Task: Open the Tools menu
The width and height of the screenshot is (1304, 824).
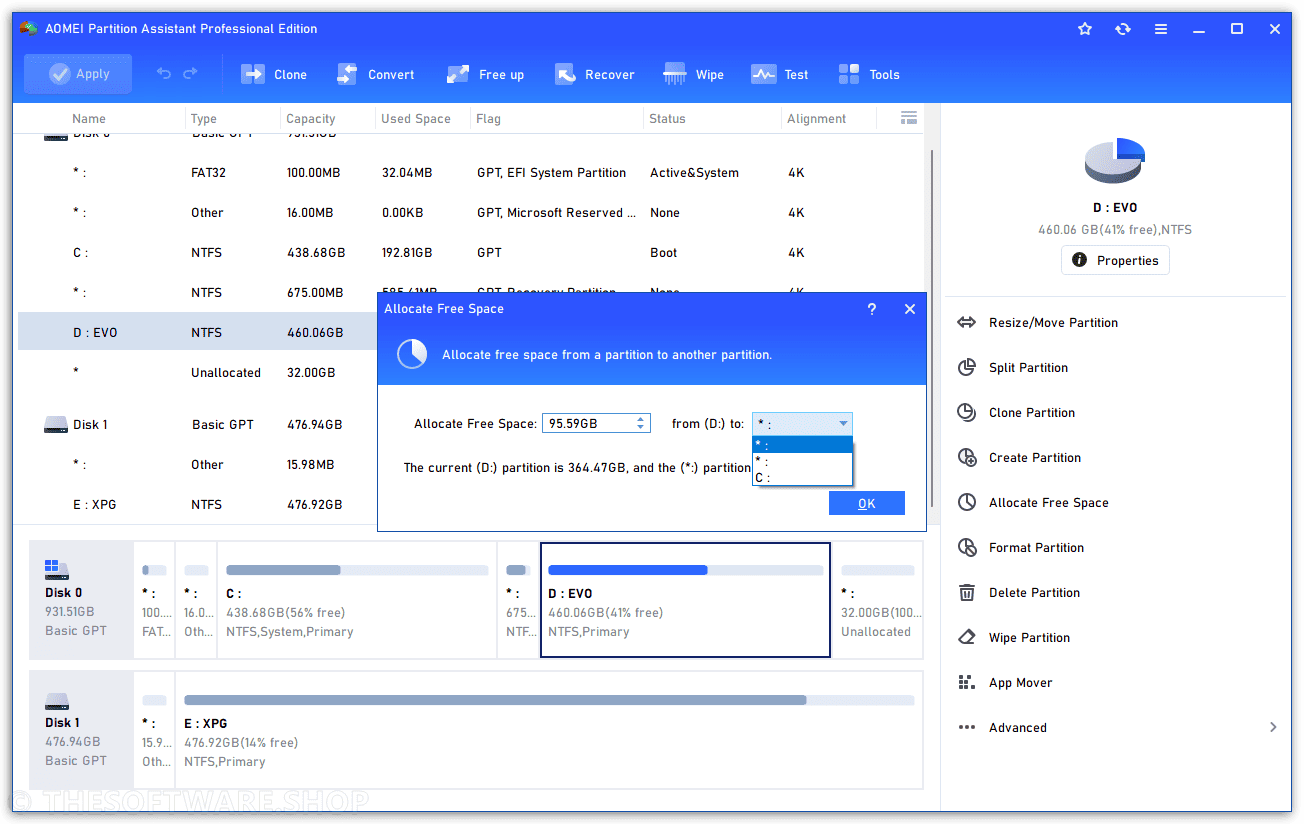Action: [869, 74]
